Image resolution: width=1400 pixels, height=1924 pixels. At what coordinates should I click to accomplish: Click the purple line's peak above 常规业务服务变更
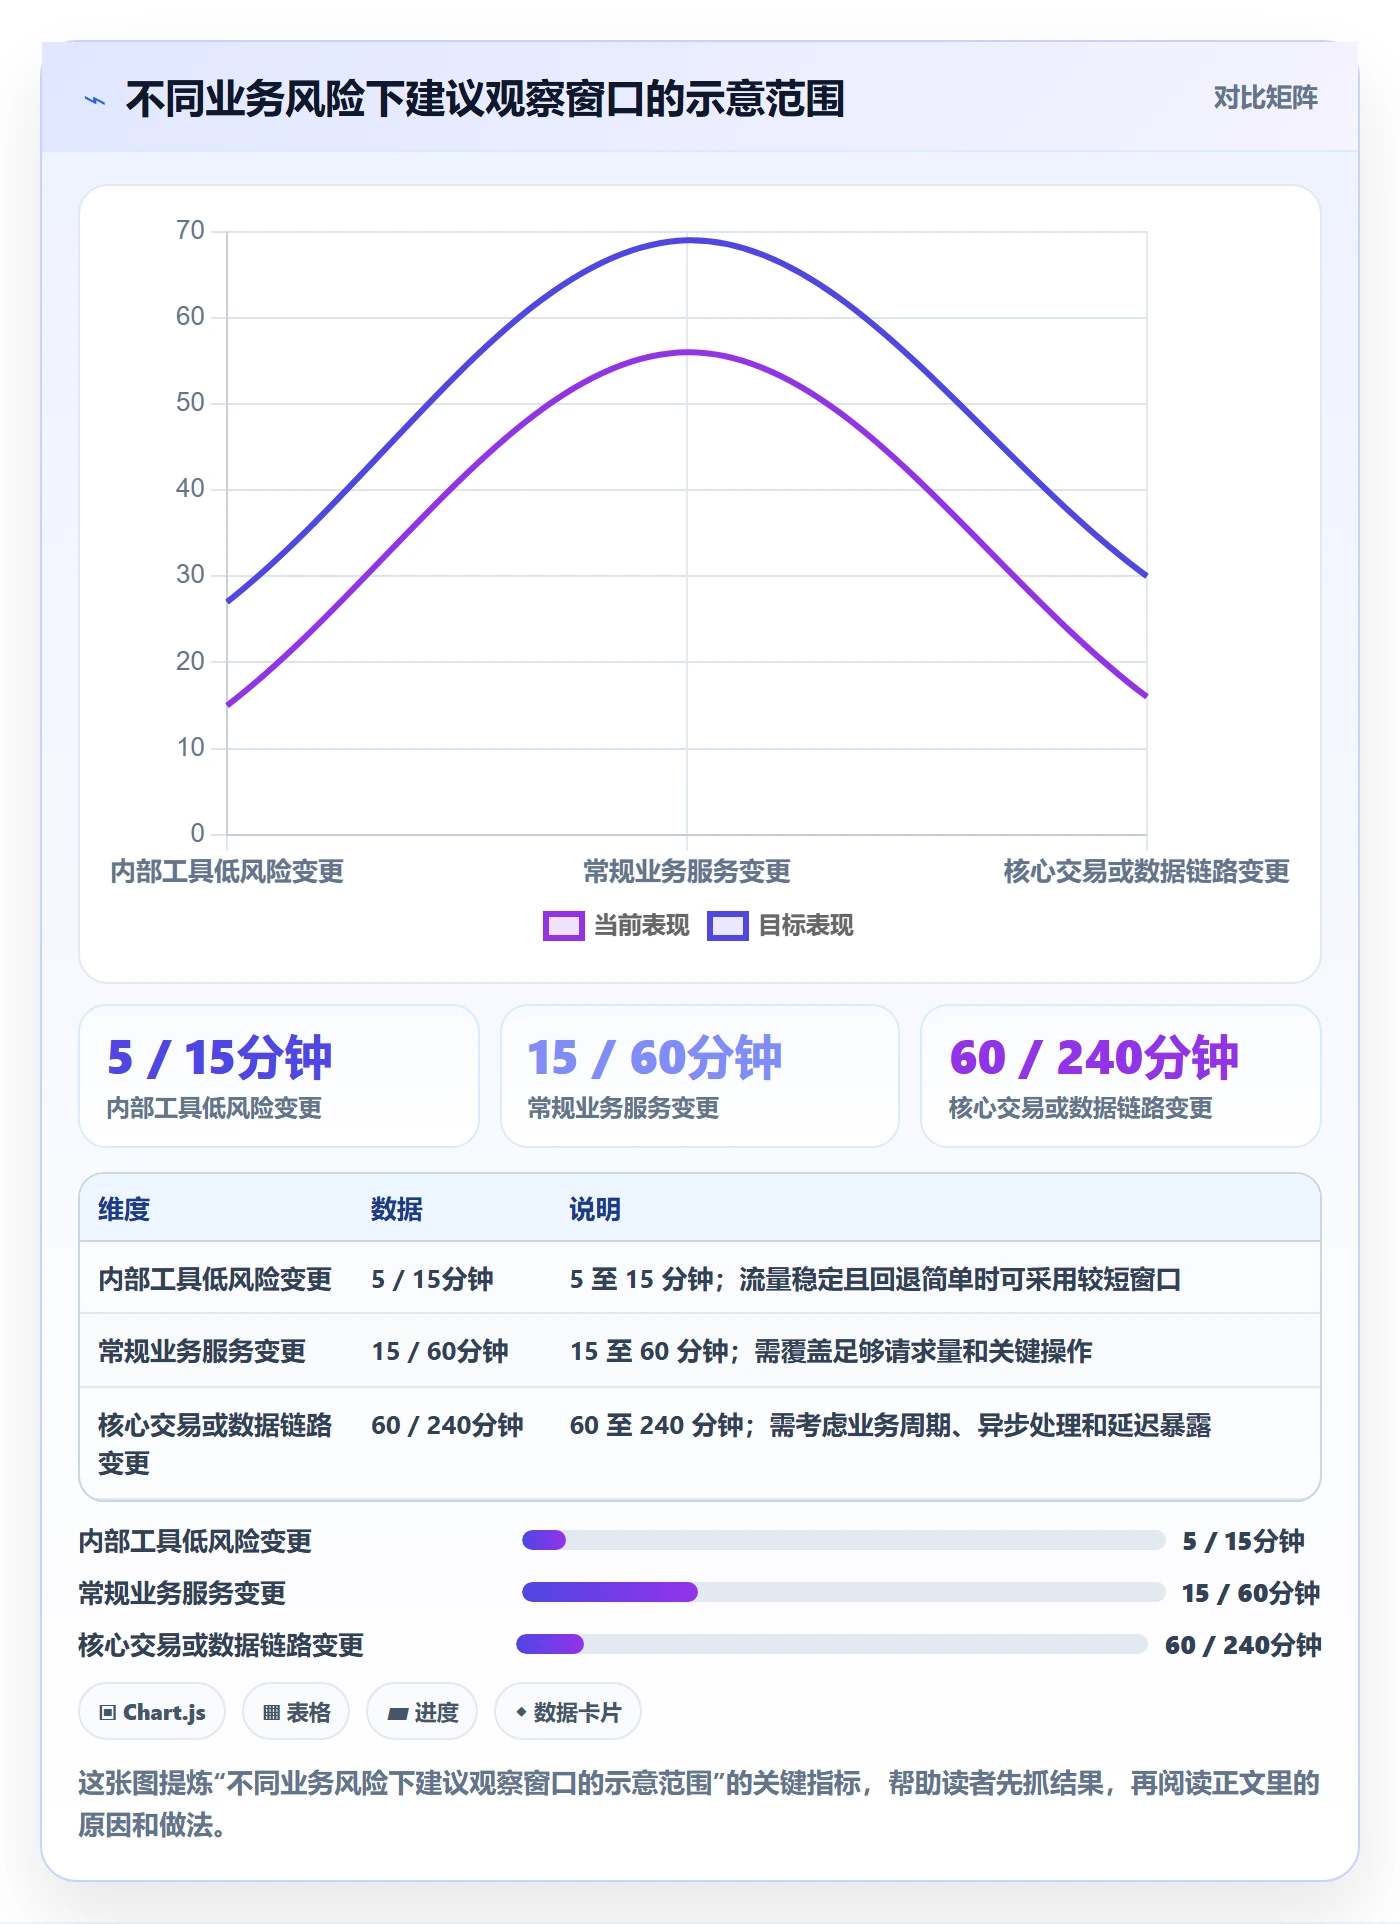click(x=687, y=352)
